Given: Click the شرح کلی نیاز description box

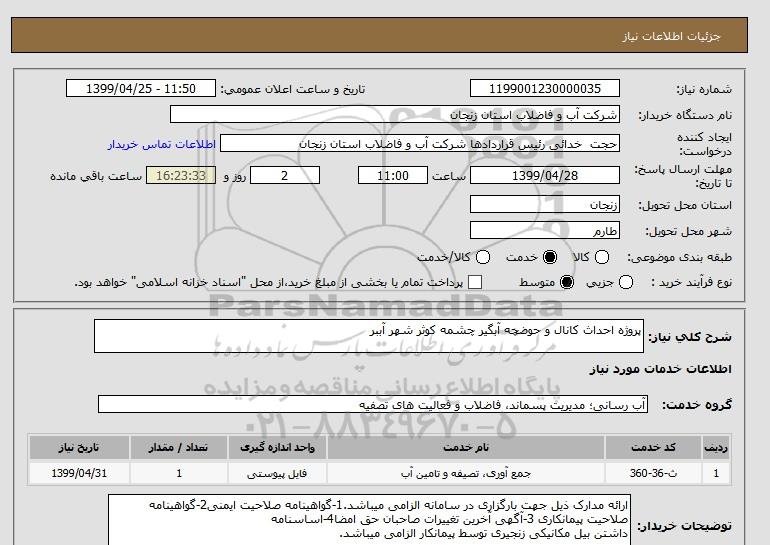Looking at the screenshot, I should (369, 336).
